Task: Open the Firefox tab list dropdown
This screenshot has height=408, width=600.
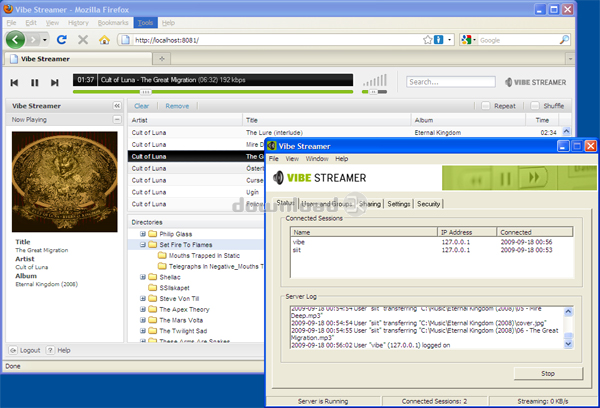Action: point(570,59)
